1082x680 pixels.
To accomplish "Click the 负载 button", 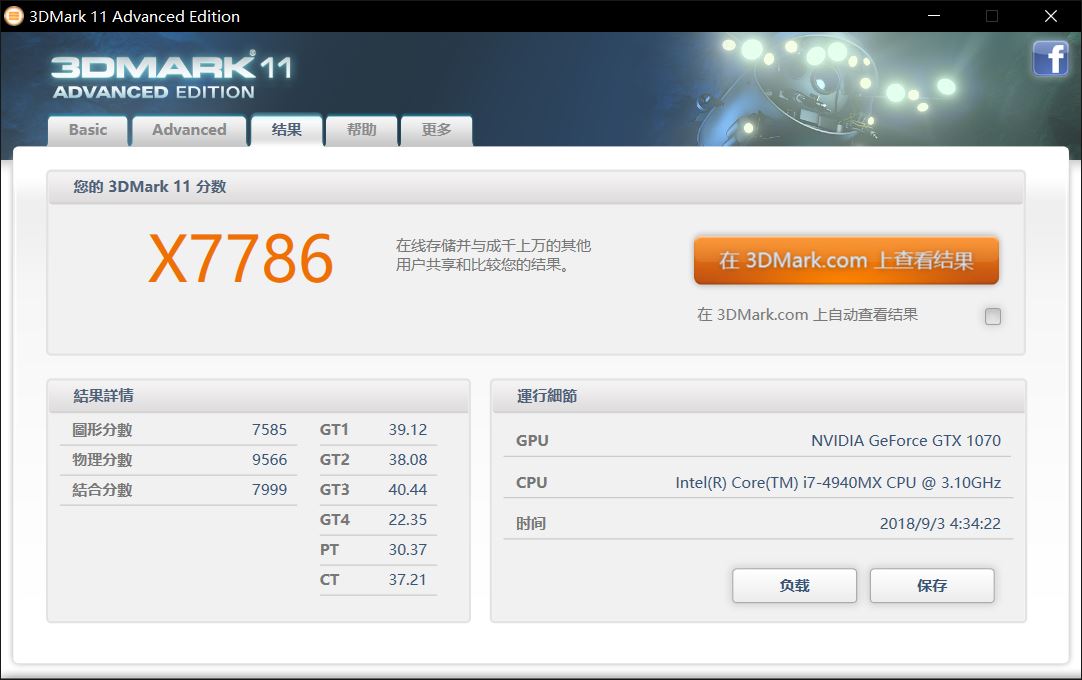I will (x=794, y=585).
